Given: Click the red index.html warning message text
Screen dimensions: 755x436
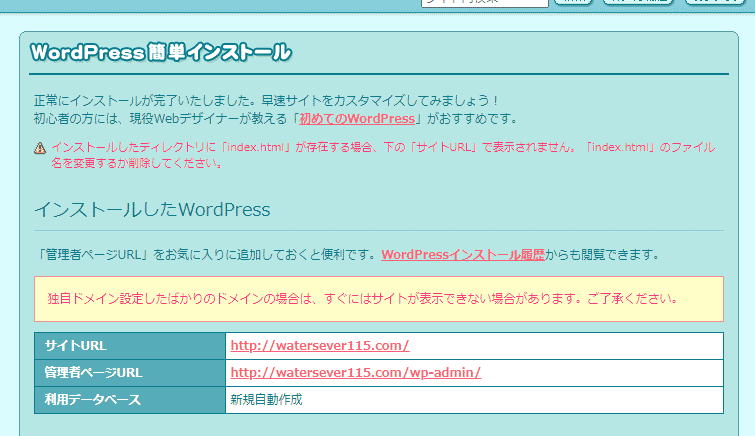Looking at the screenshot, I should click(x=383, y=155).
